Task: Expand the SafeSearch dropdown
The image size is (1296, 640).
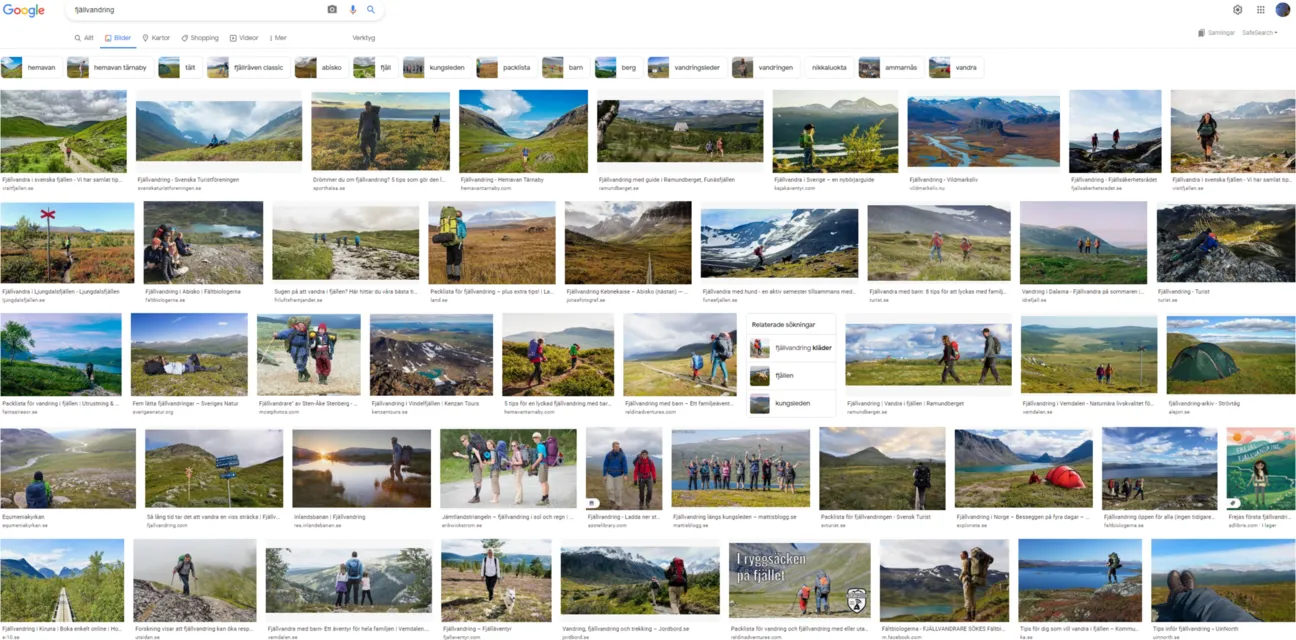Action: click(1259, 33)
